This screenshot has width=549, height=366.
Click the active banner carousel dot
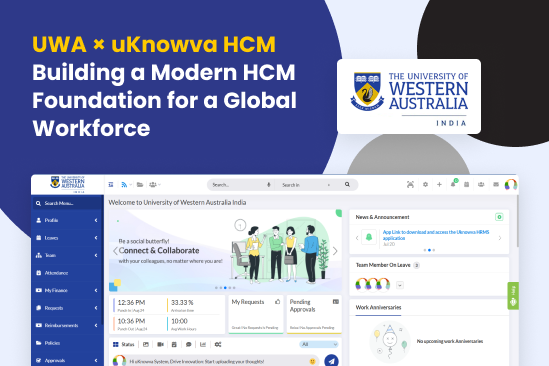point(225,288)
